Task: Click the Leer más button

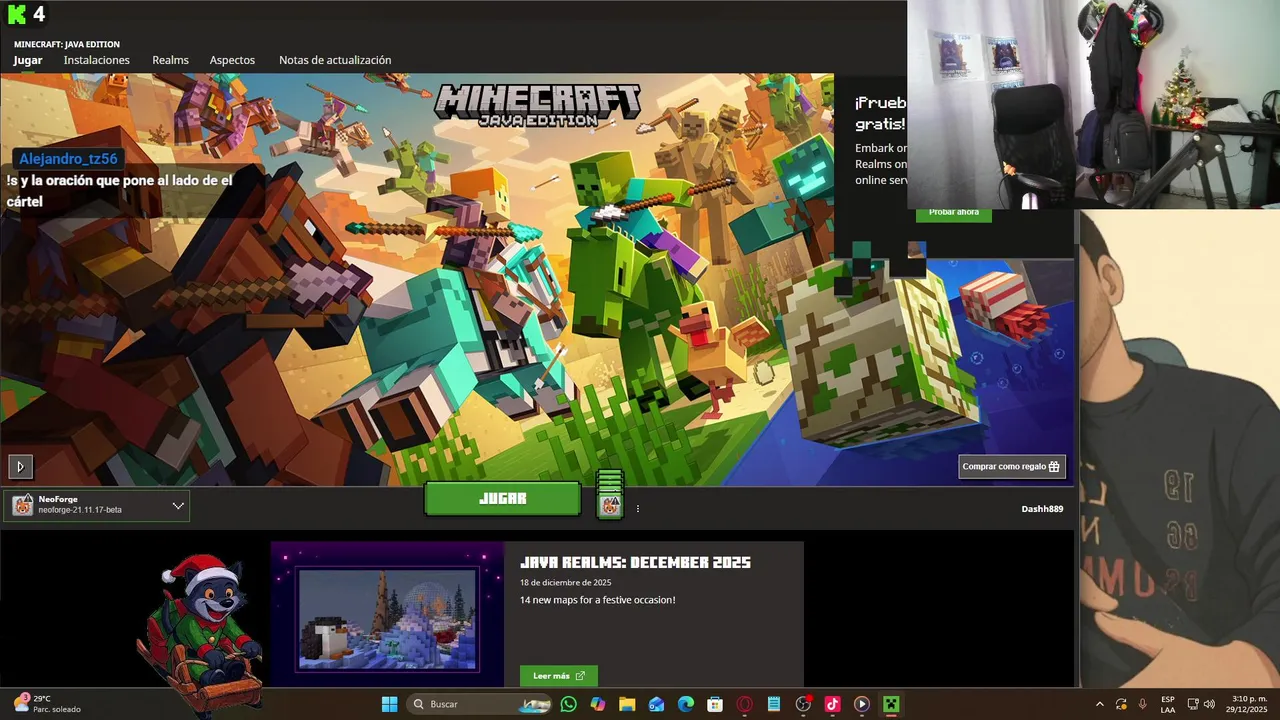Action: pyautogui.click(x=559, y=676)
